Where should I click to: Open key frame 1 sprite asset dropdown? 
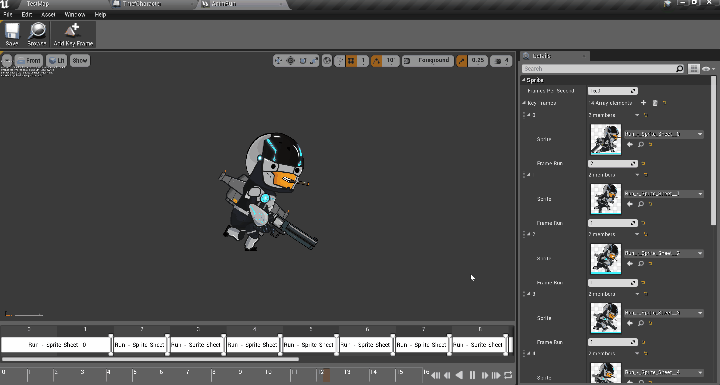(x=664, y=194)
